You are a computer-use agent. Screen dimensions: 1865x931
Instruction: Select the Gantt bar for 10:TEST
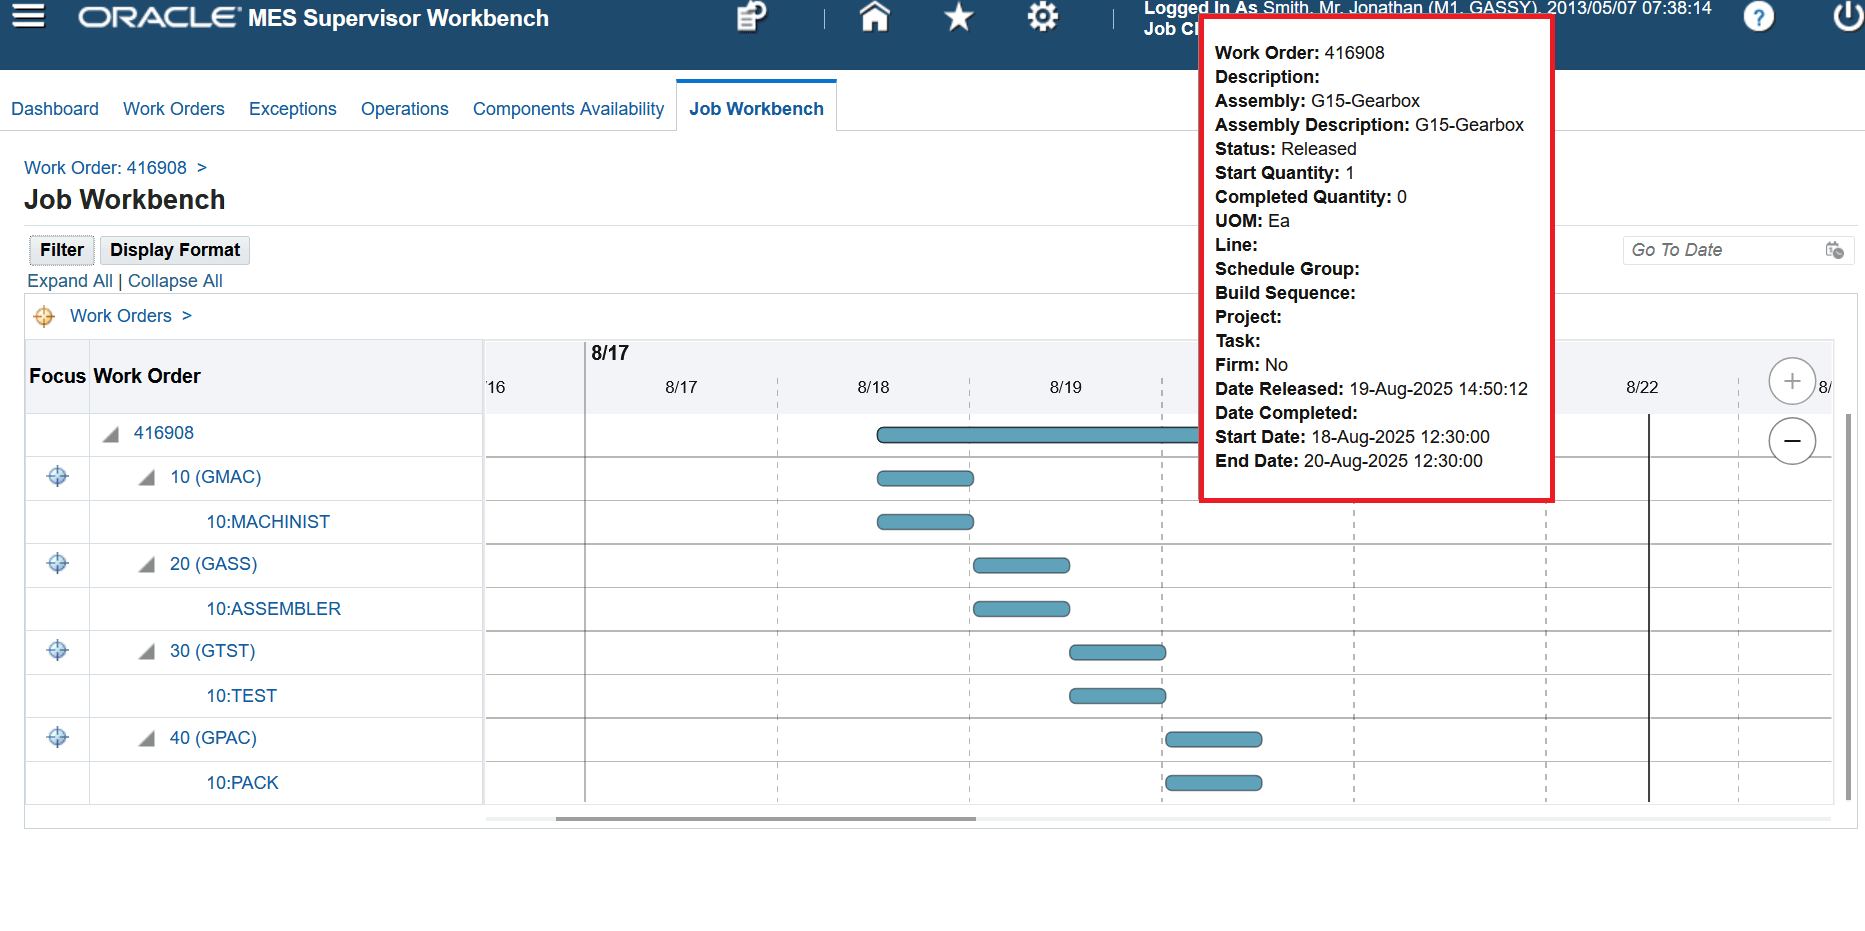1117,695
